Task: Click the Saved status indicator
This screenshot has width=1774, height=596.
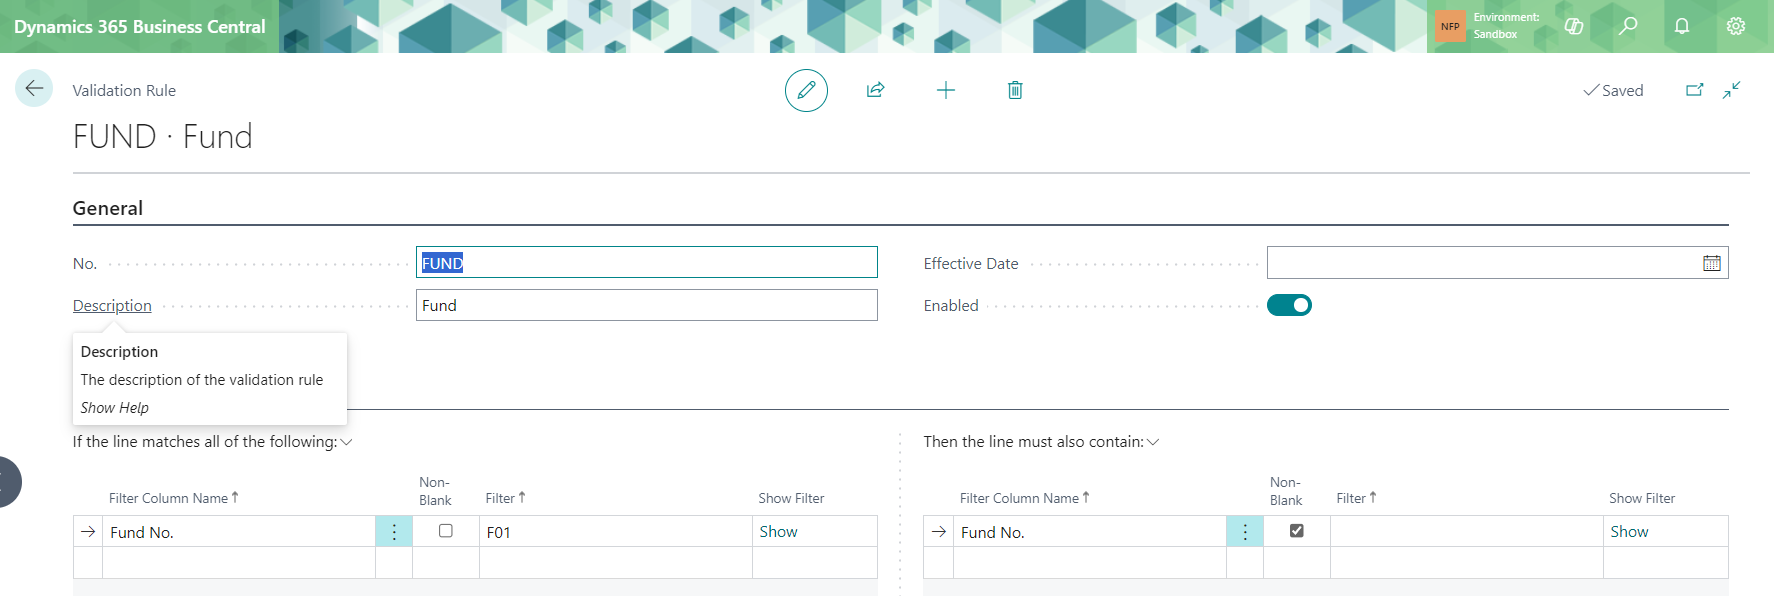Action: tap(1613, 90)
